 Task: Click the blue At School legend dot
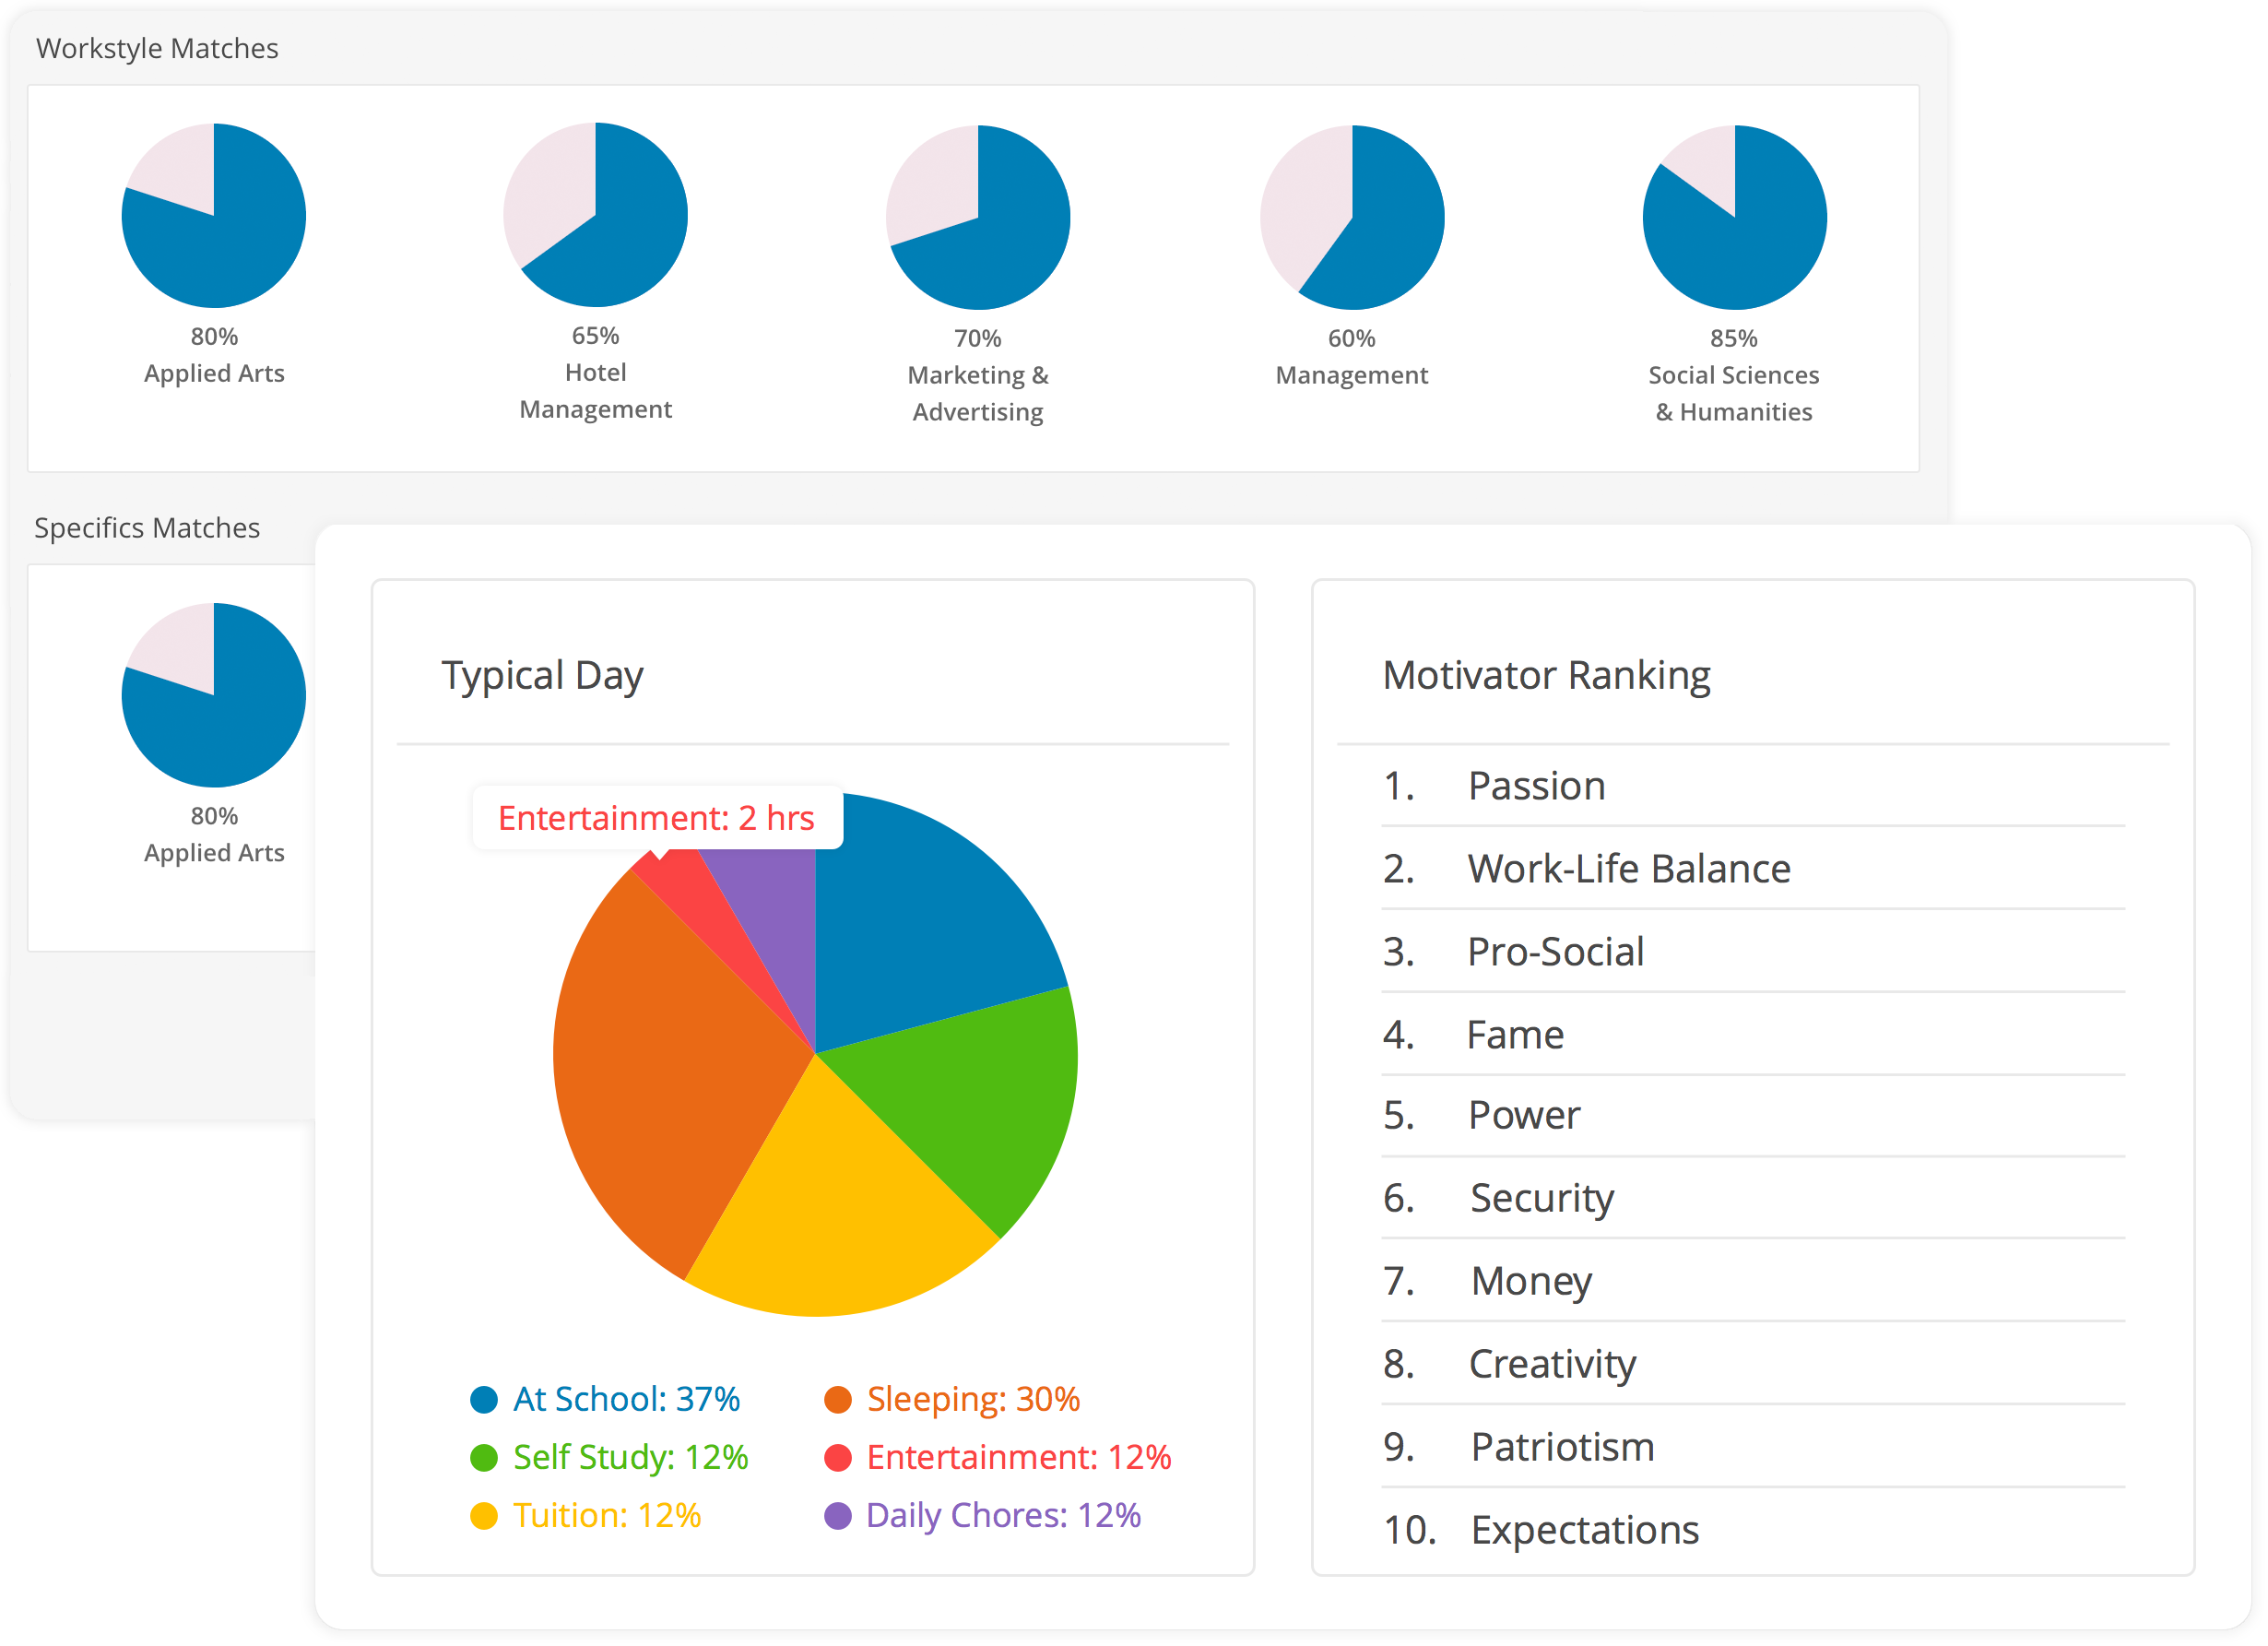pyautogui.click(x=484, y=1400)
